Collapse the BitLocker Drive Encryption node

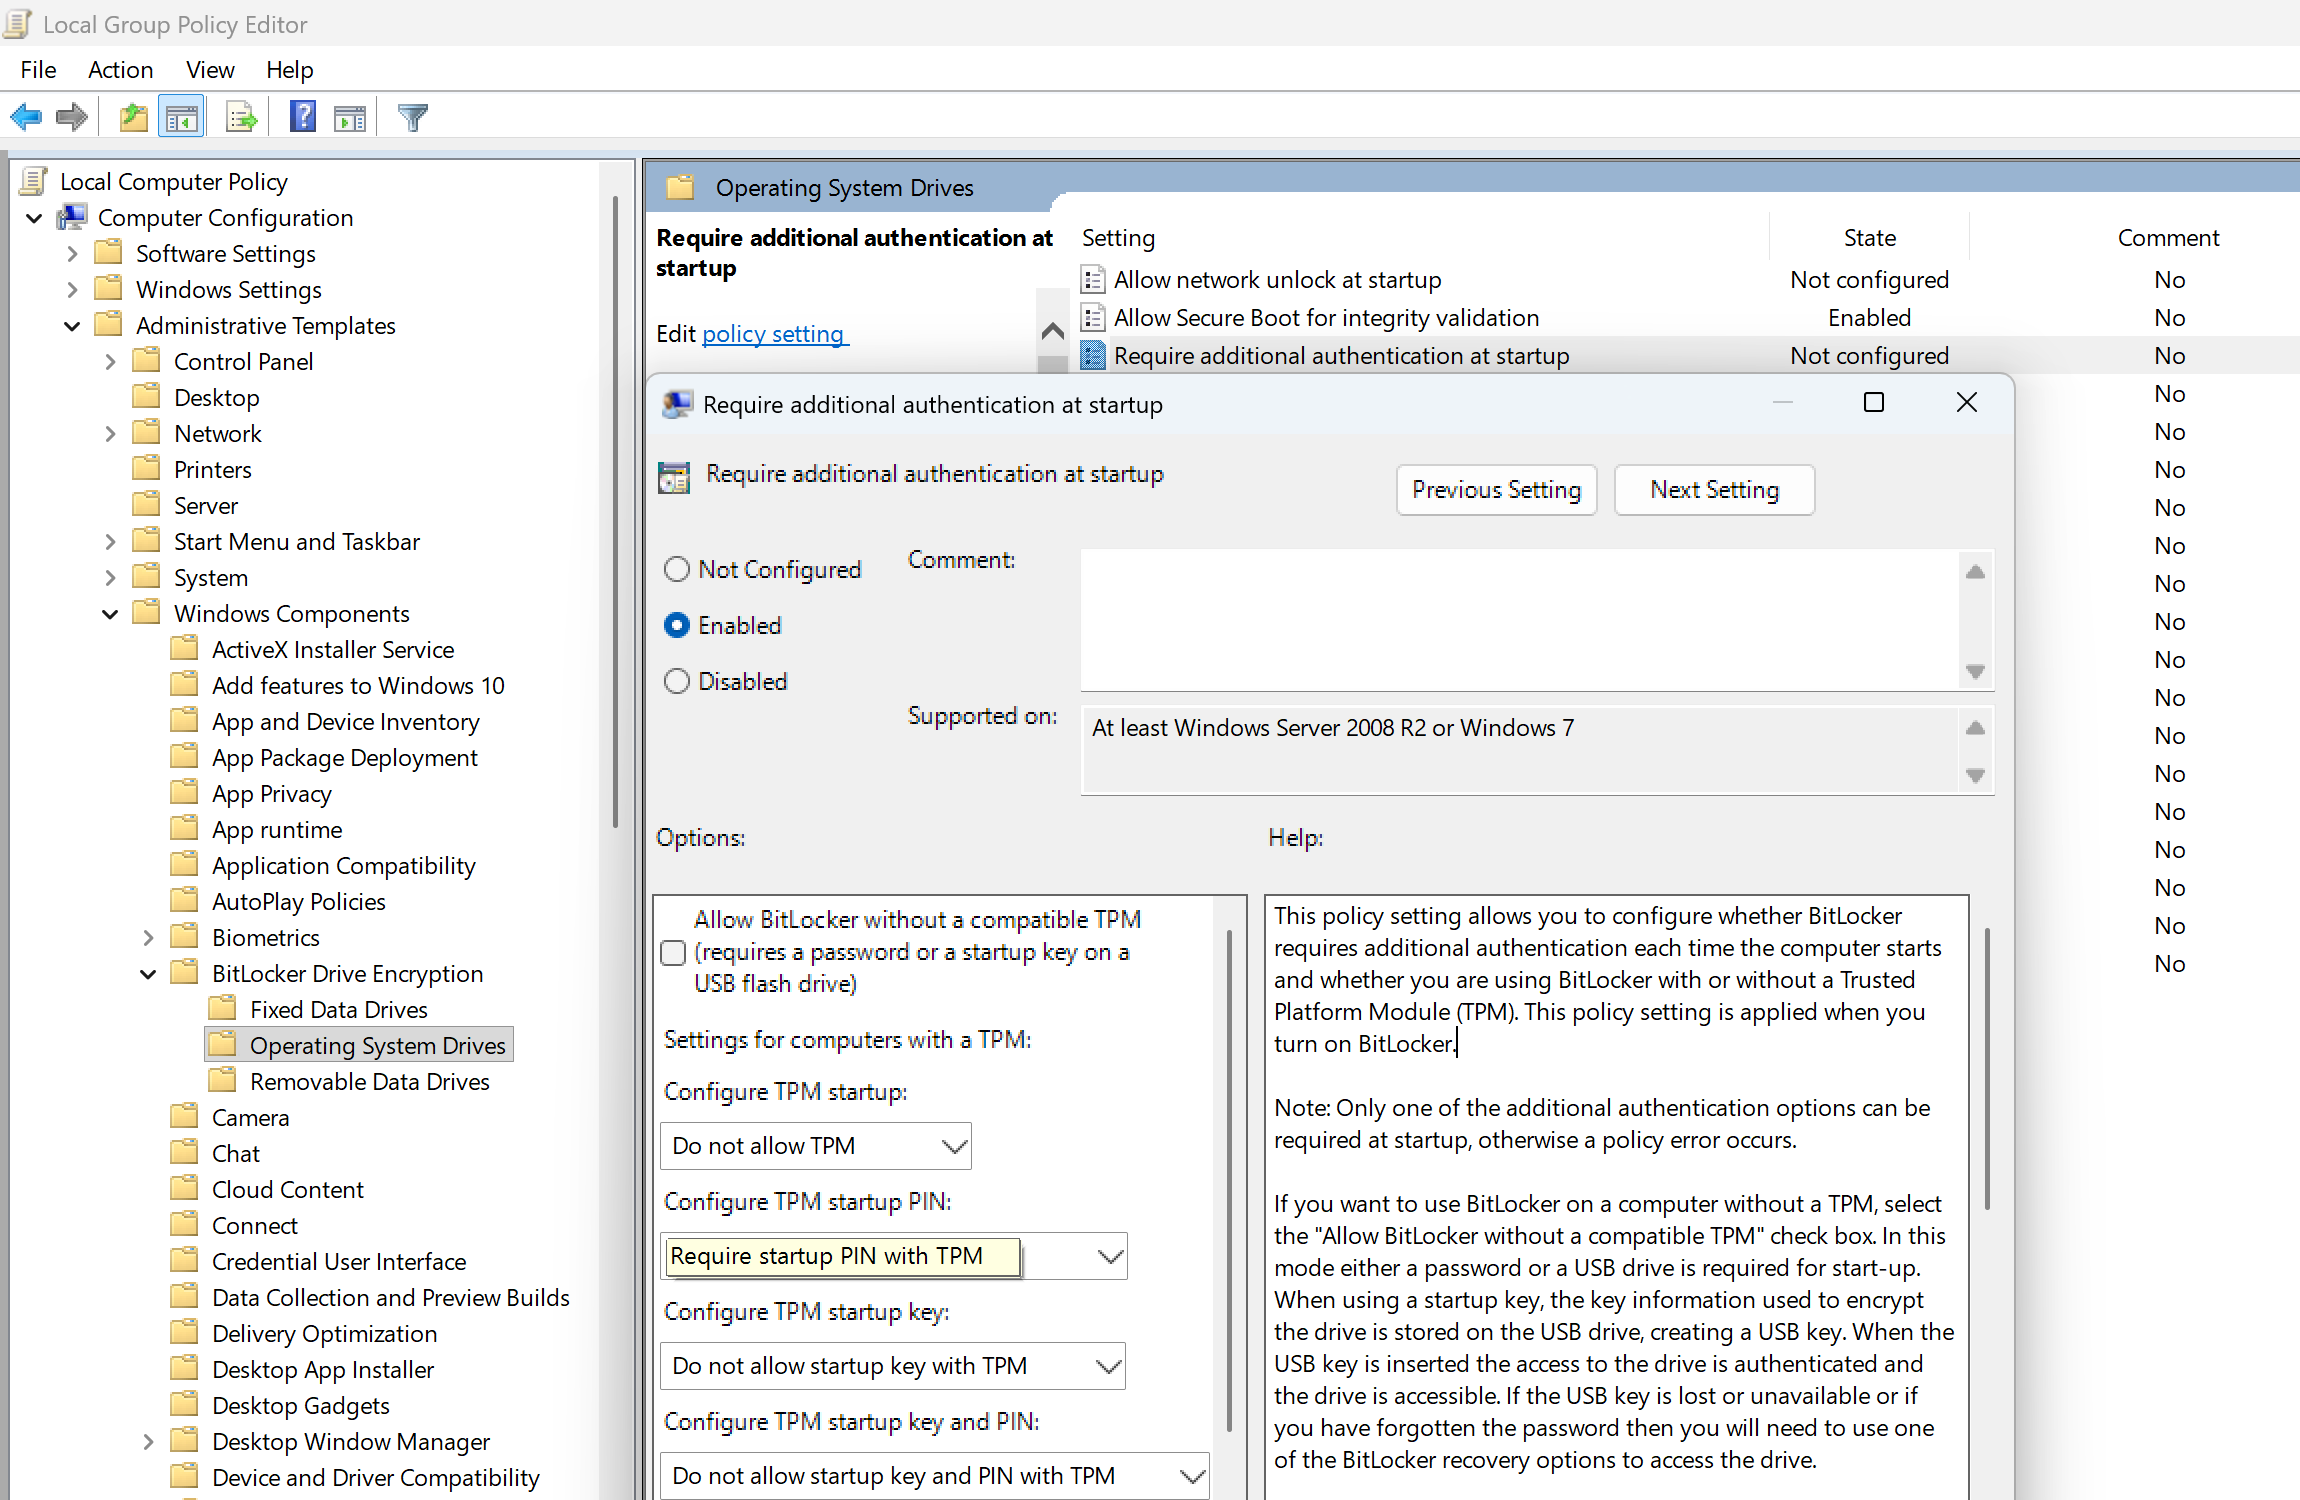(147, 973)
